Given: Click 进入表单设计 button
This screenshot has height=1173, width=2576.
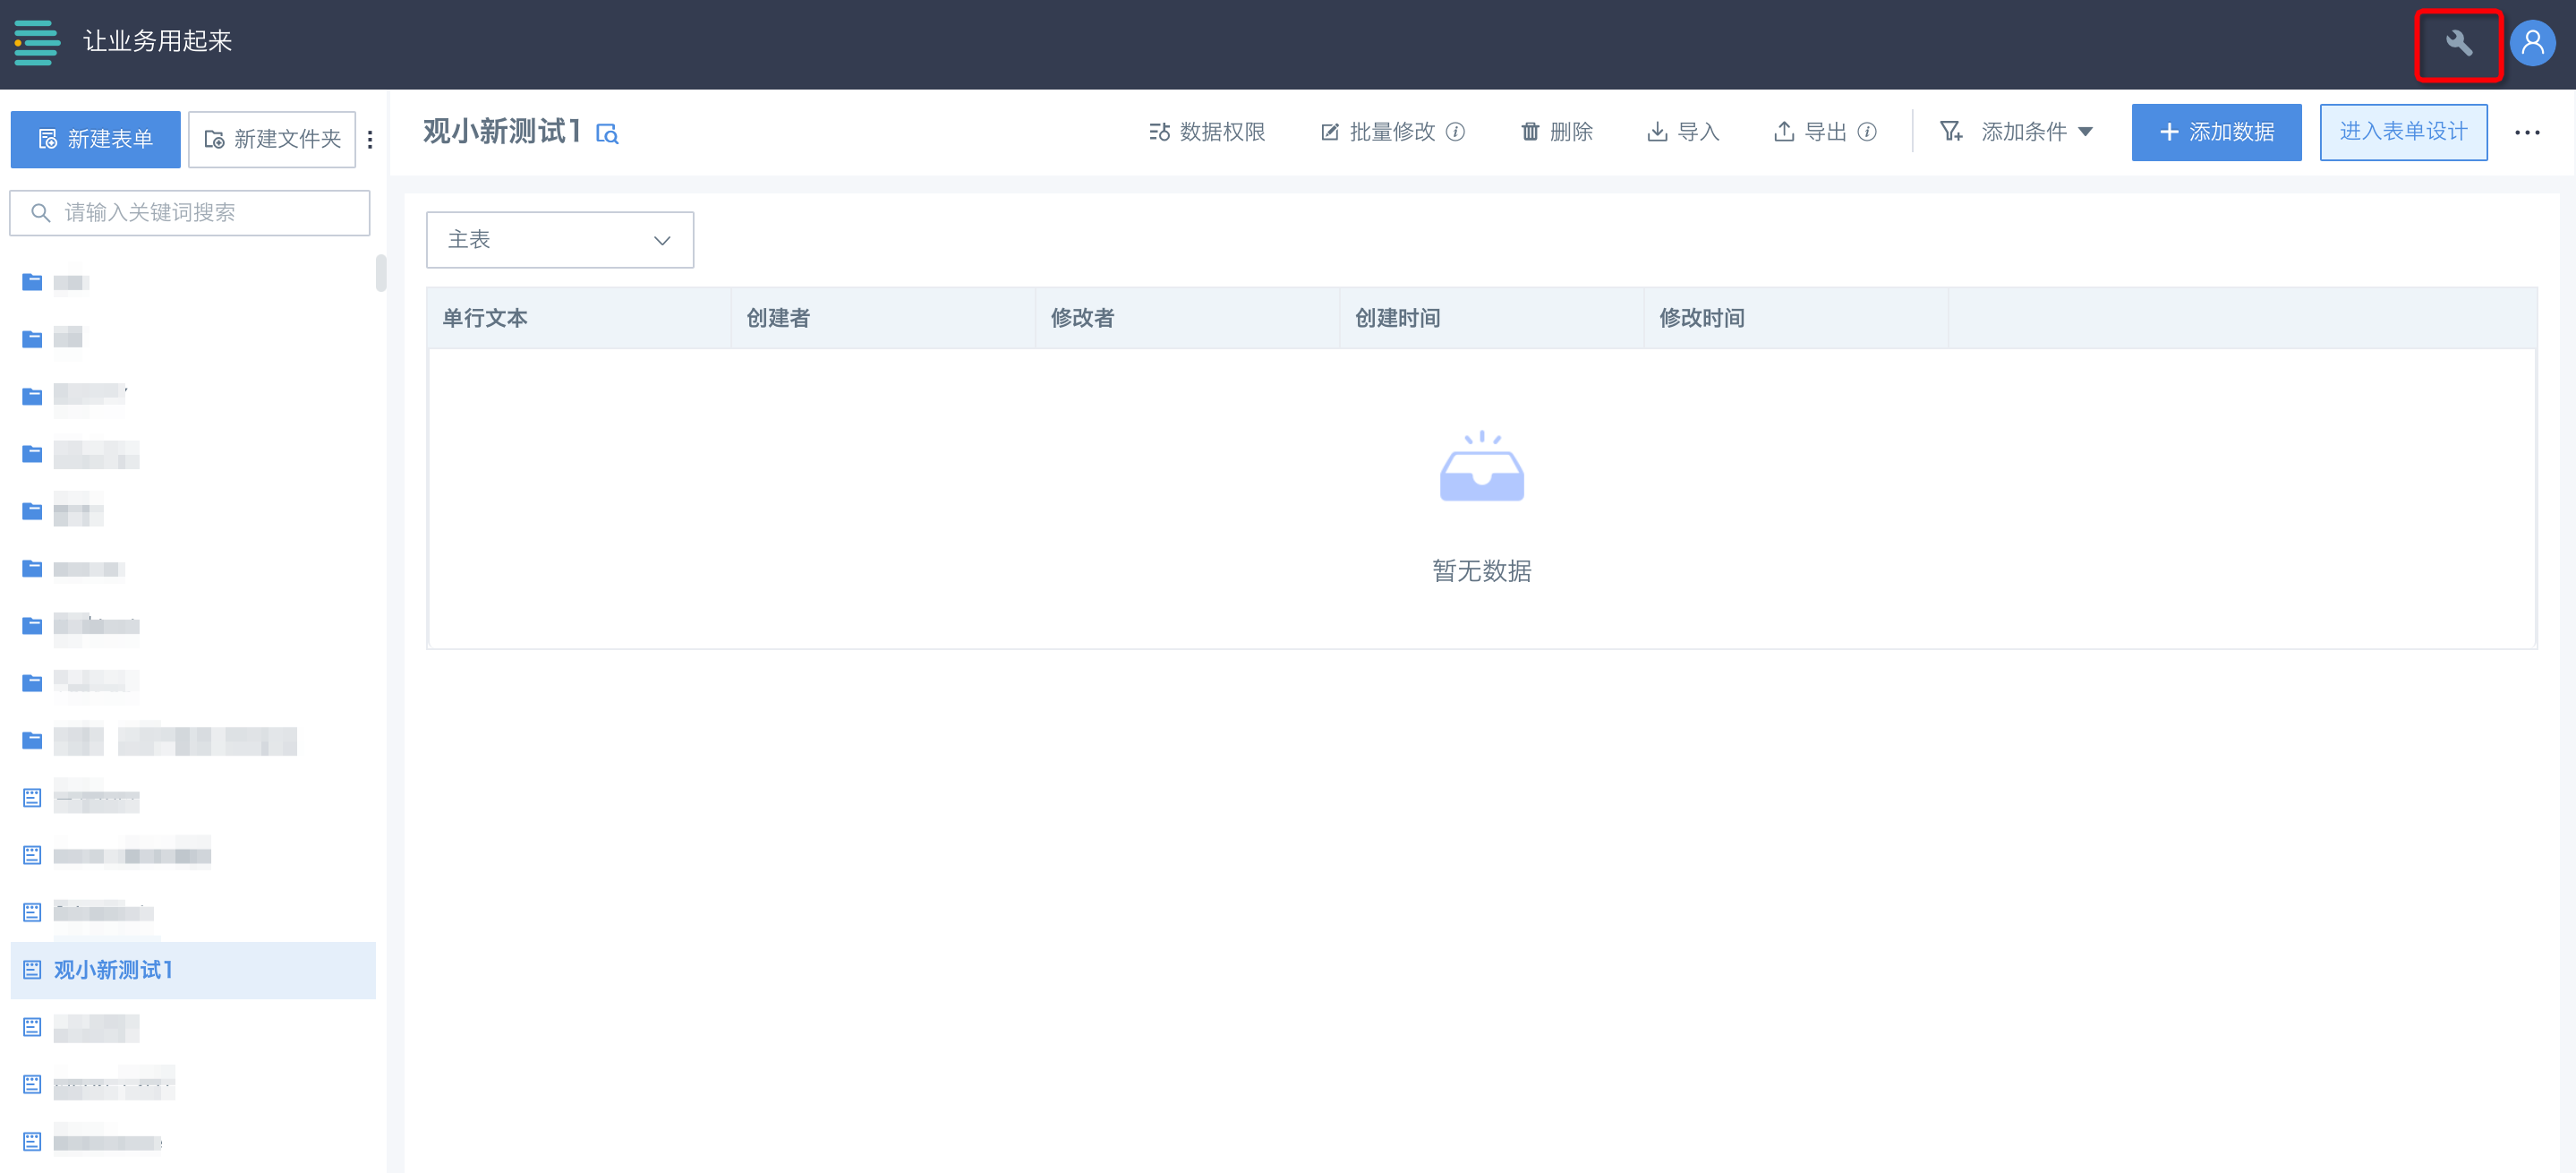Looking at the screenshot, I should [2403, 132].
